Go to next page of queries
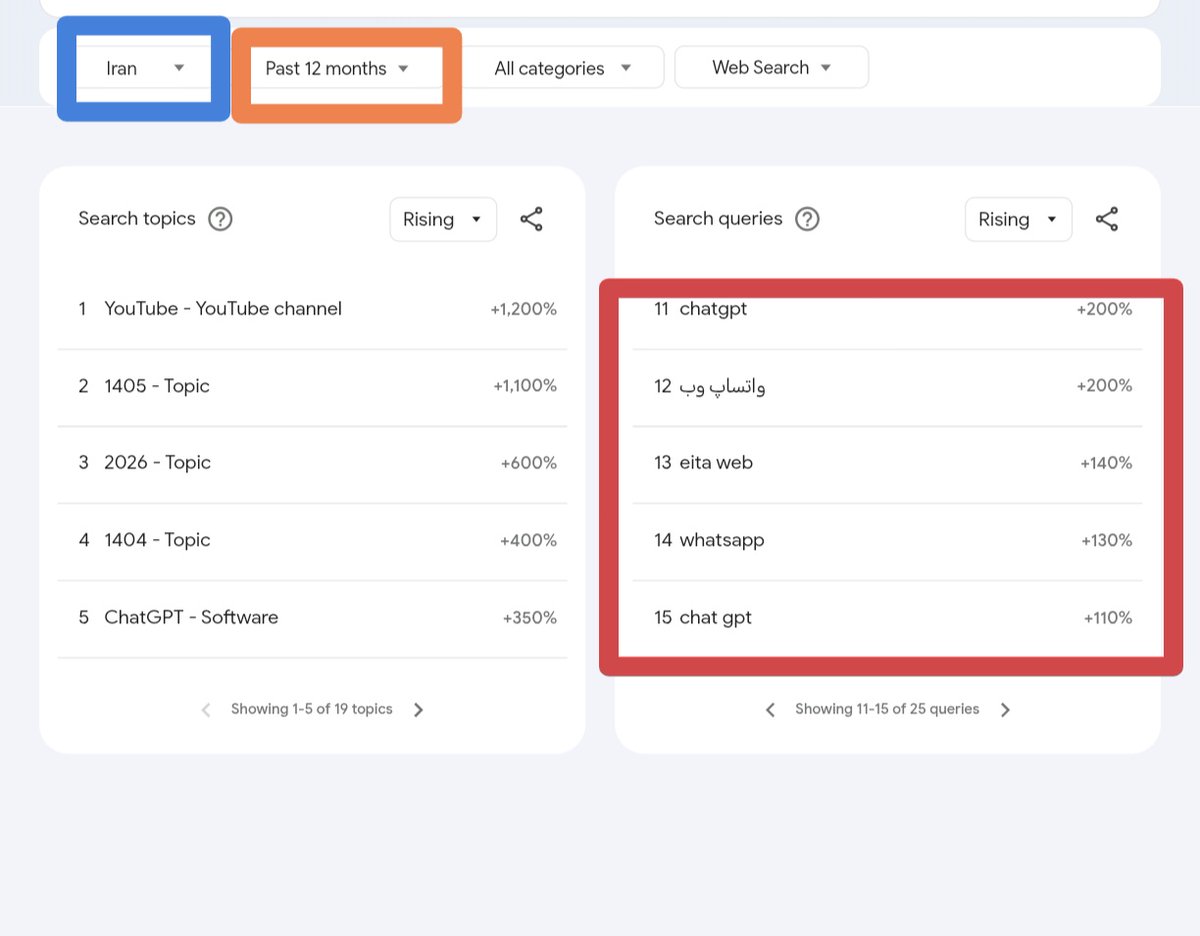This screenshot has height=936, width=1200. 1005,710
